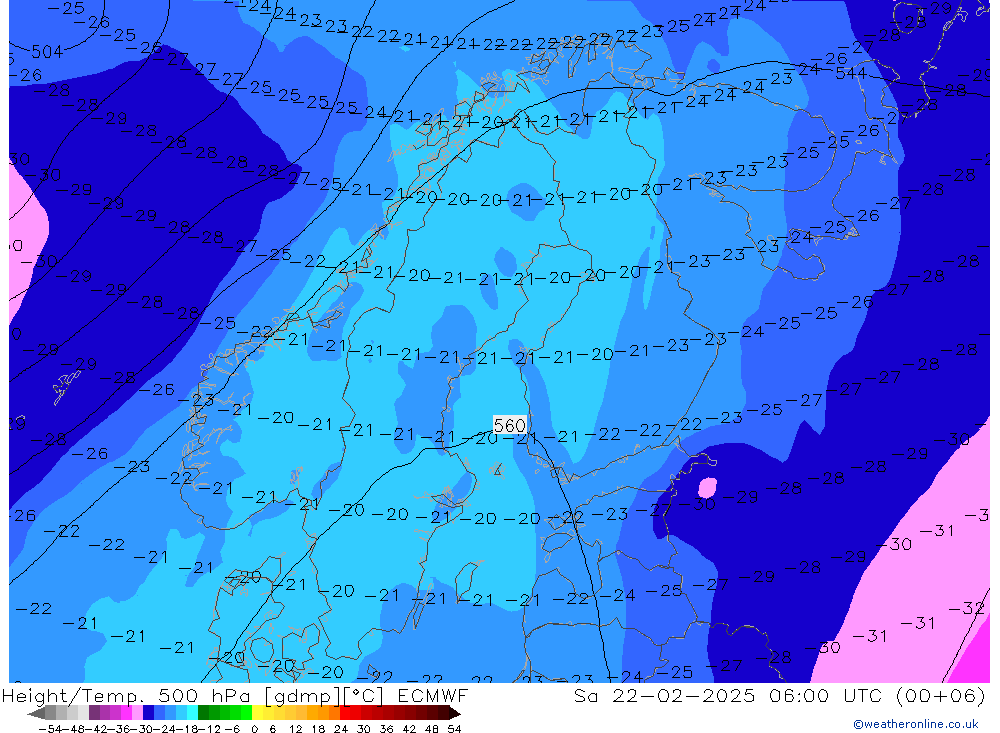Click the 54 value on the color scale
This screenshot has width=1000, height=733.
(x=454, y=729)
